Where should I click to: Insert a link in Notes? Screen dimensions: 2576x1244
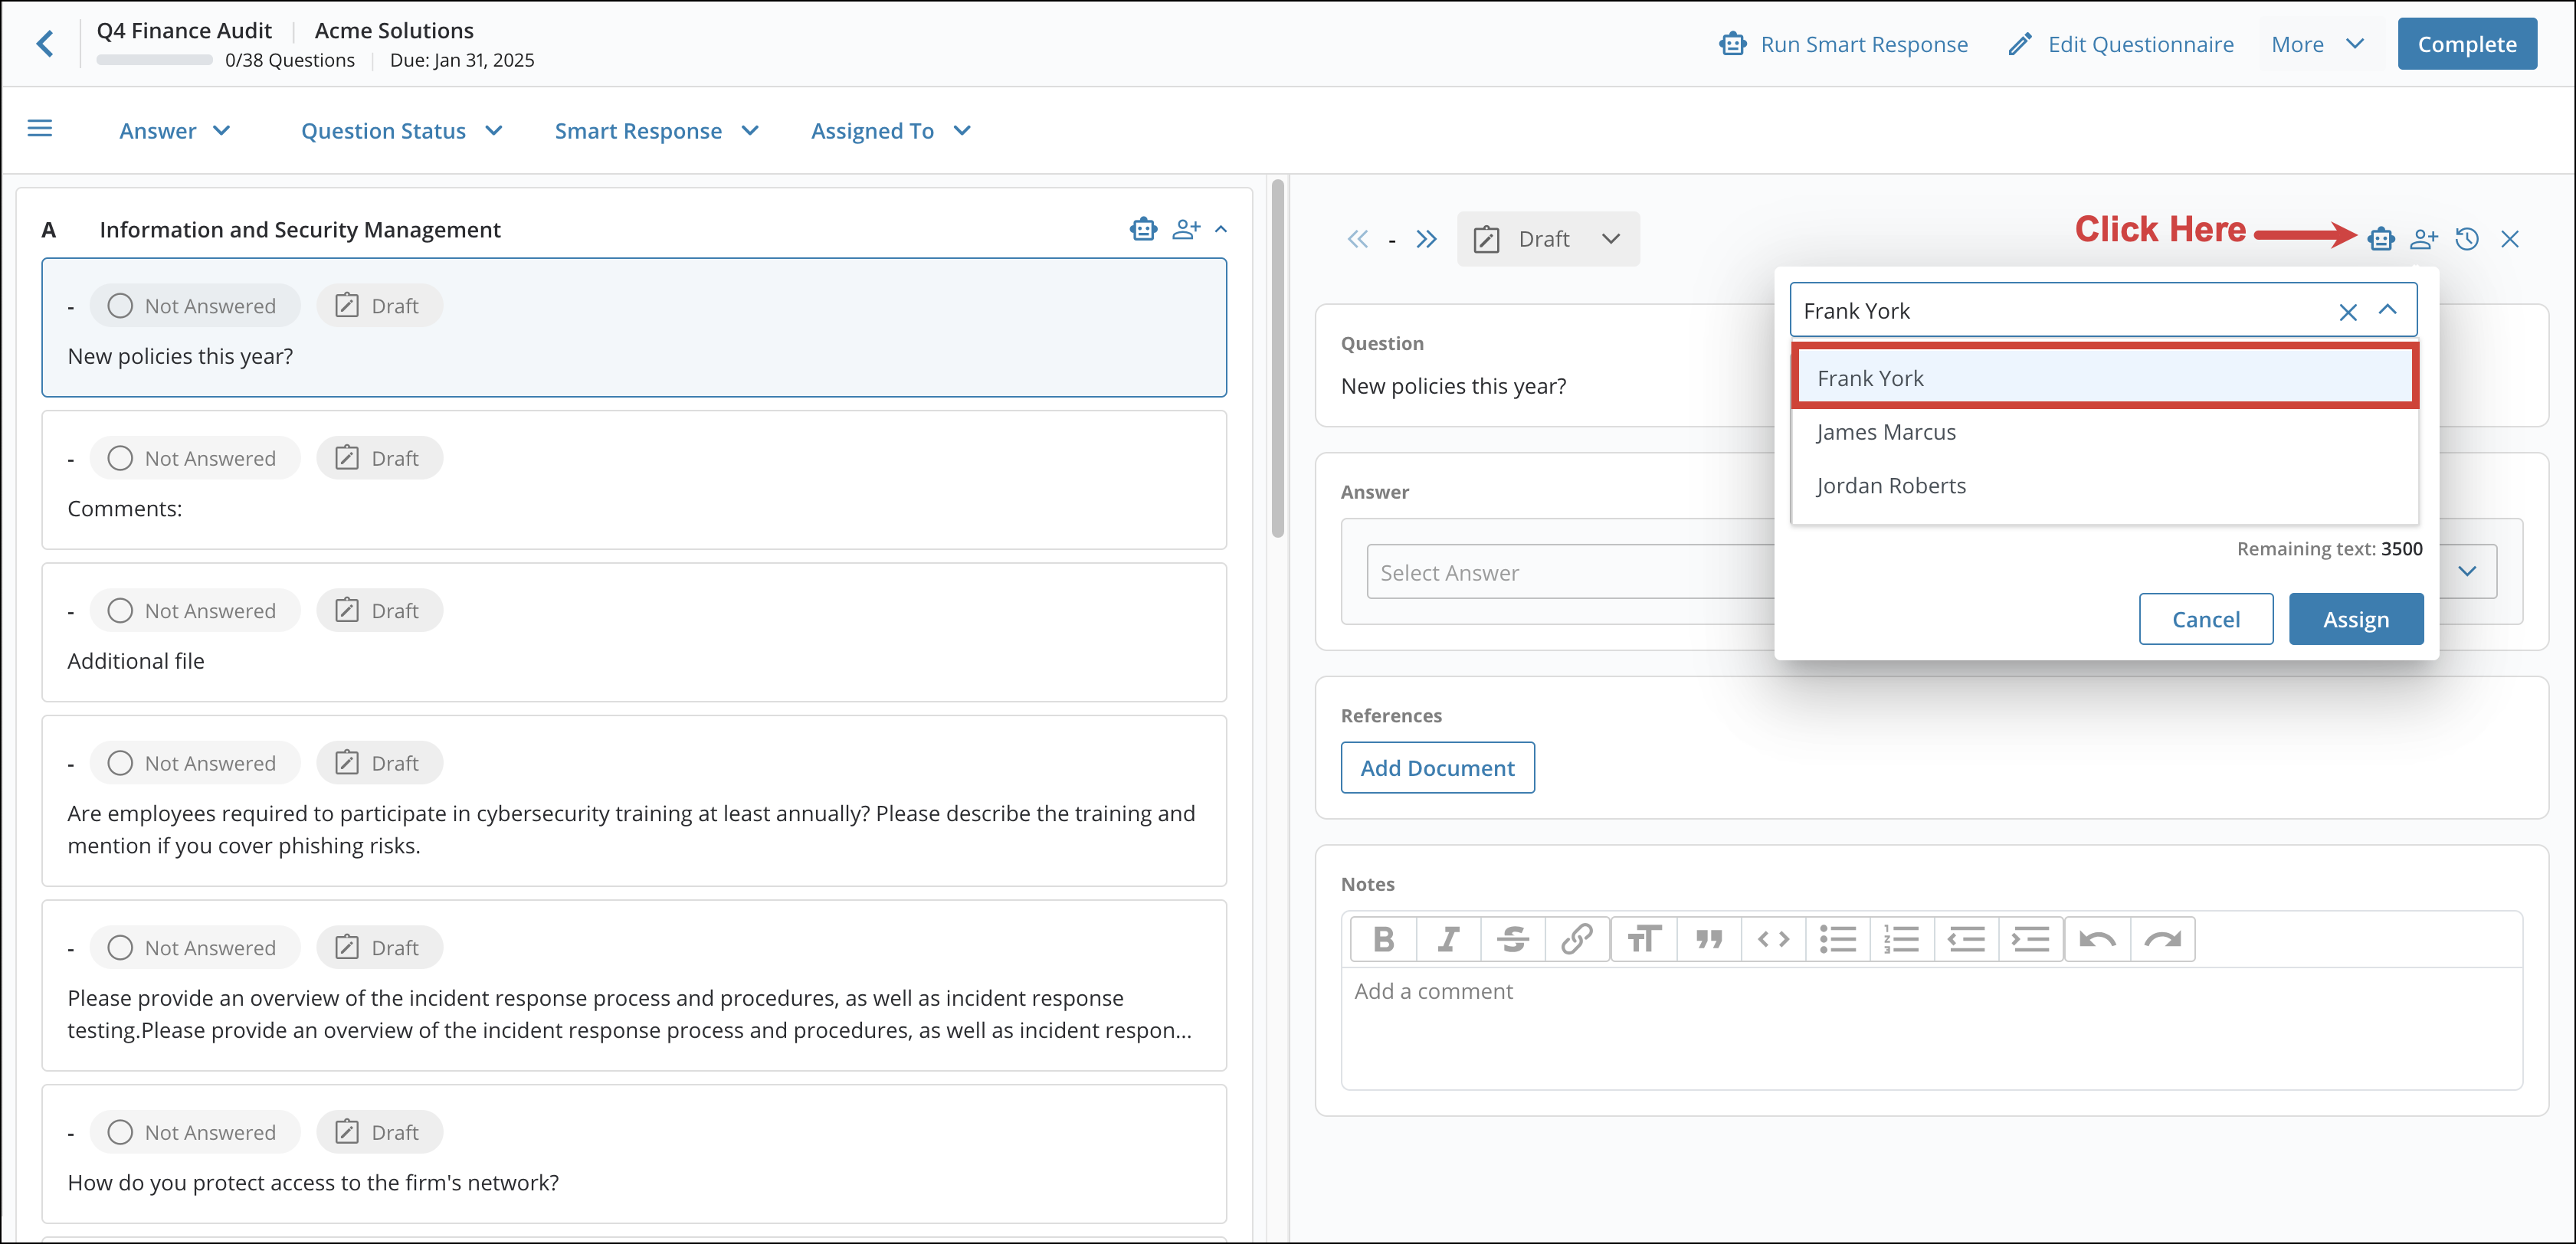[1577, 939]
